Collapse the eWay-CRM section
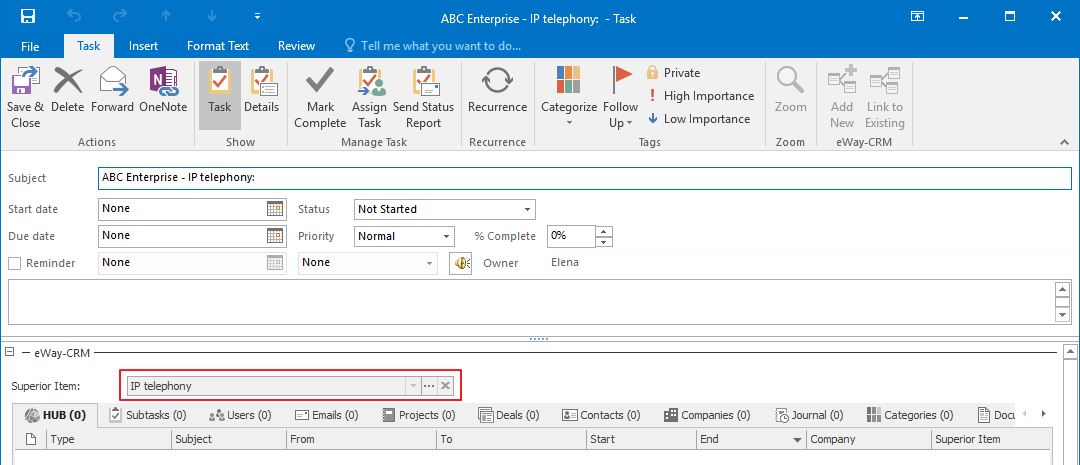1080x465 pixels. 10,353
